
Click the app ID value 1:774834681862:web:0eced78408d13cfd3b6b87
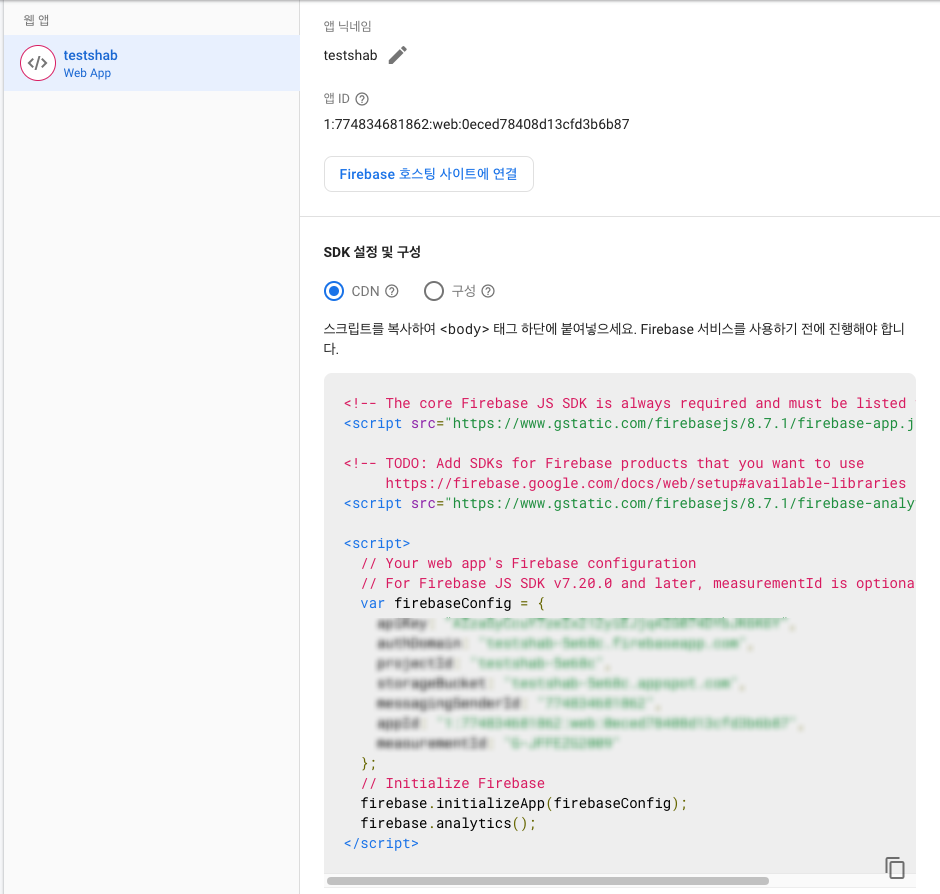(x=477, y=124)
